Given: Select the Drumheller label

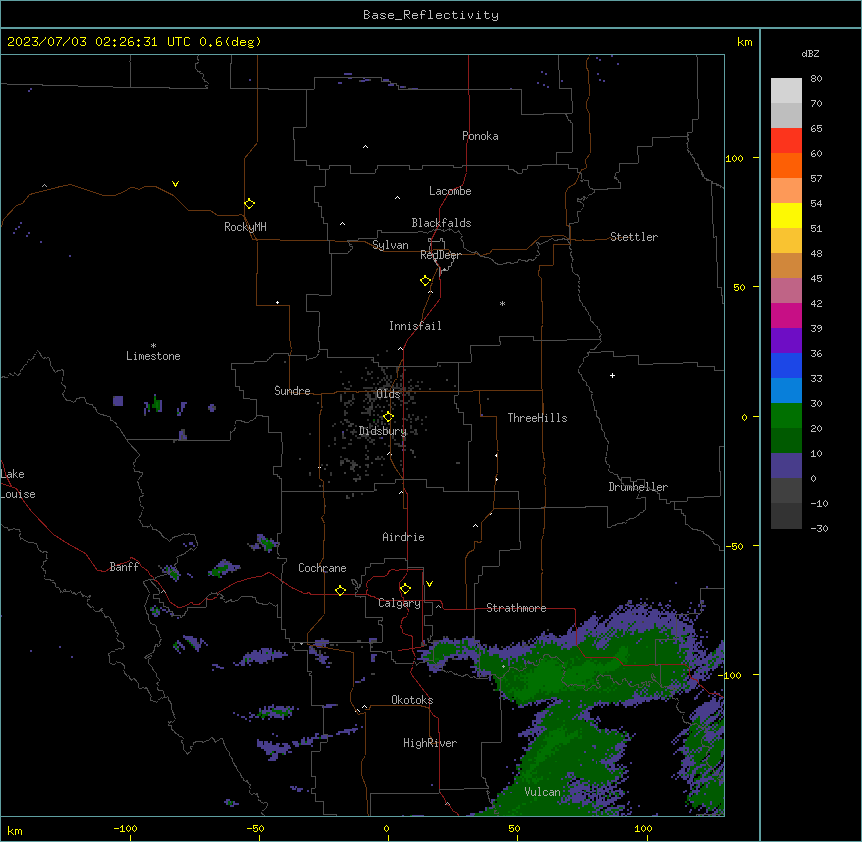Looking at the screenshot, I should pyautogui.click(x=638, y=487).
